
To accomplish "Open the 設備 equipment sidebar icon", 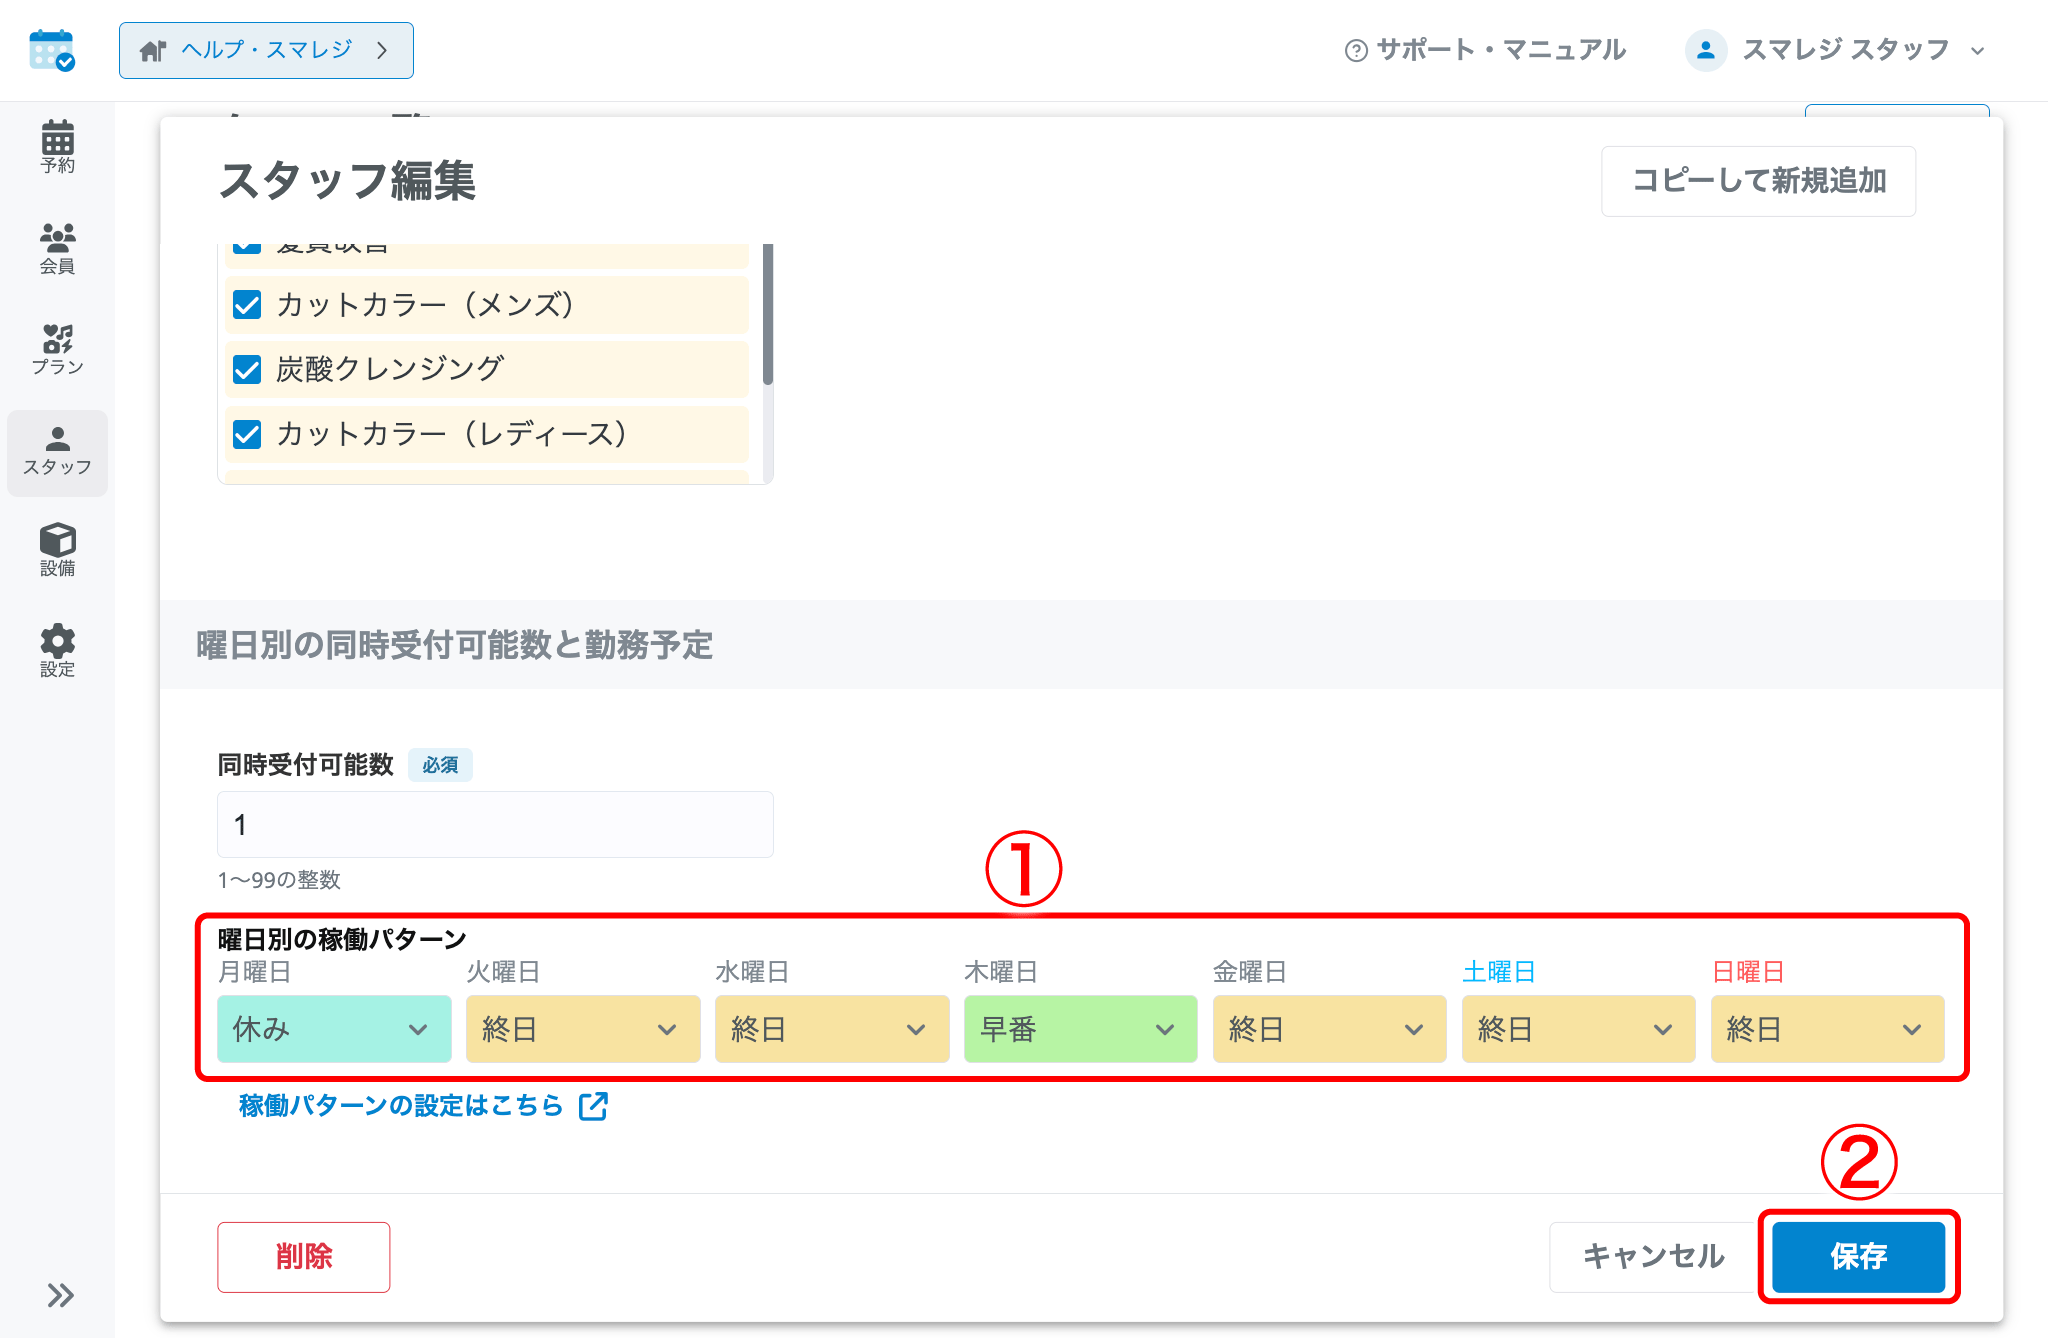I will click(57, 550).
